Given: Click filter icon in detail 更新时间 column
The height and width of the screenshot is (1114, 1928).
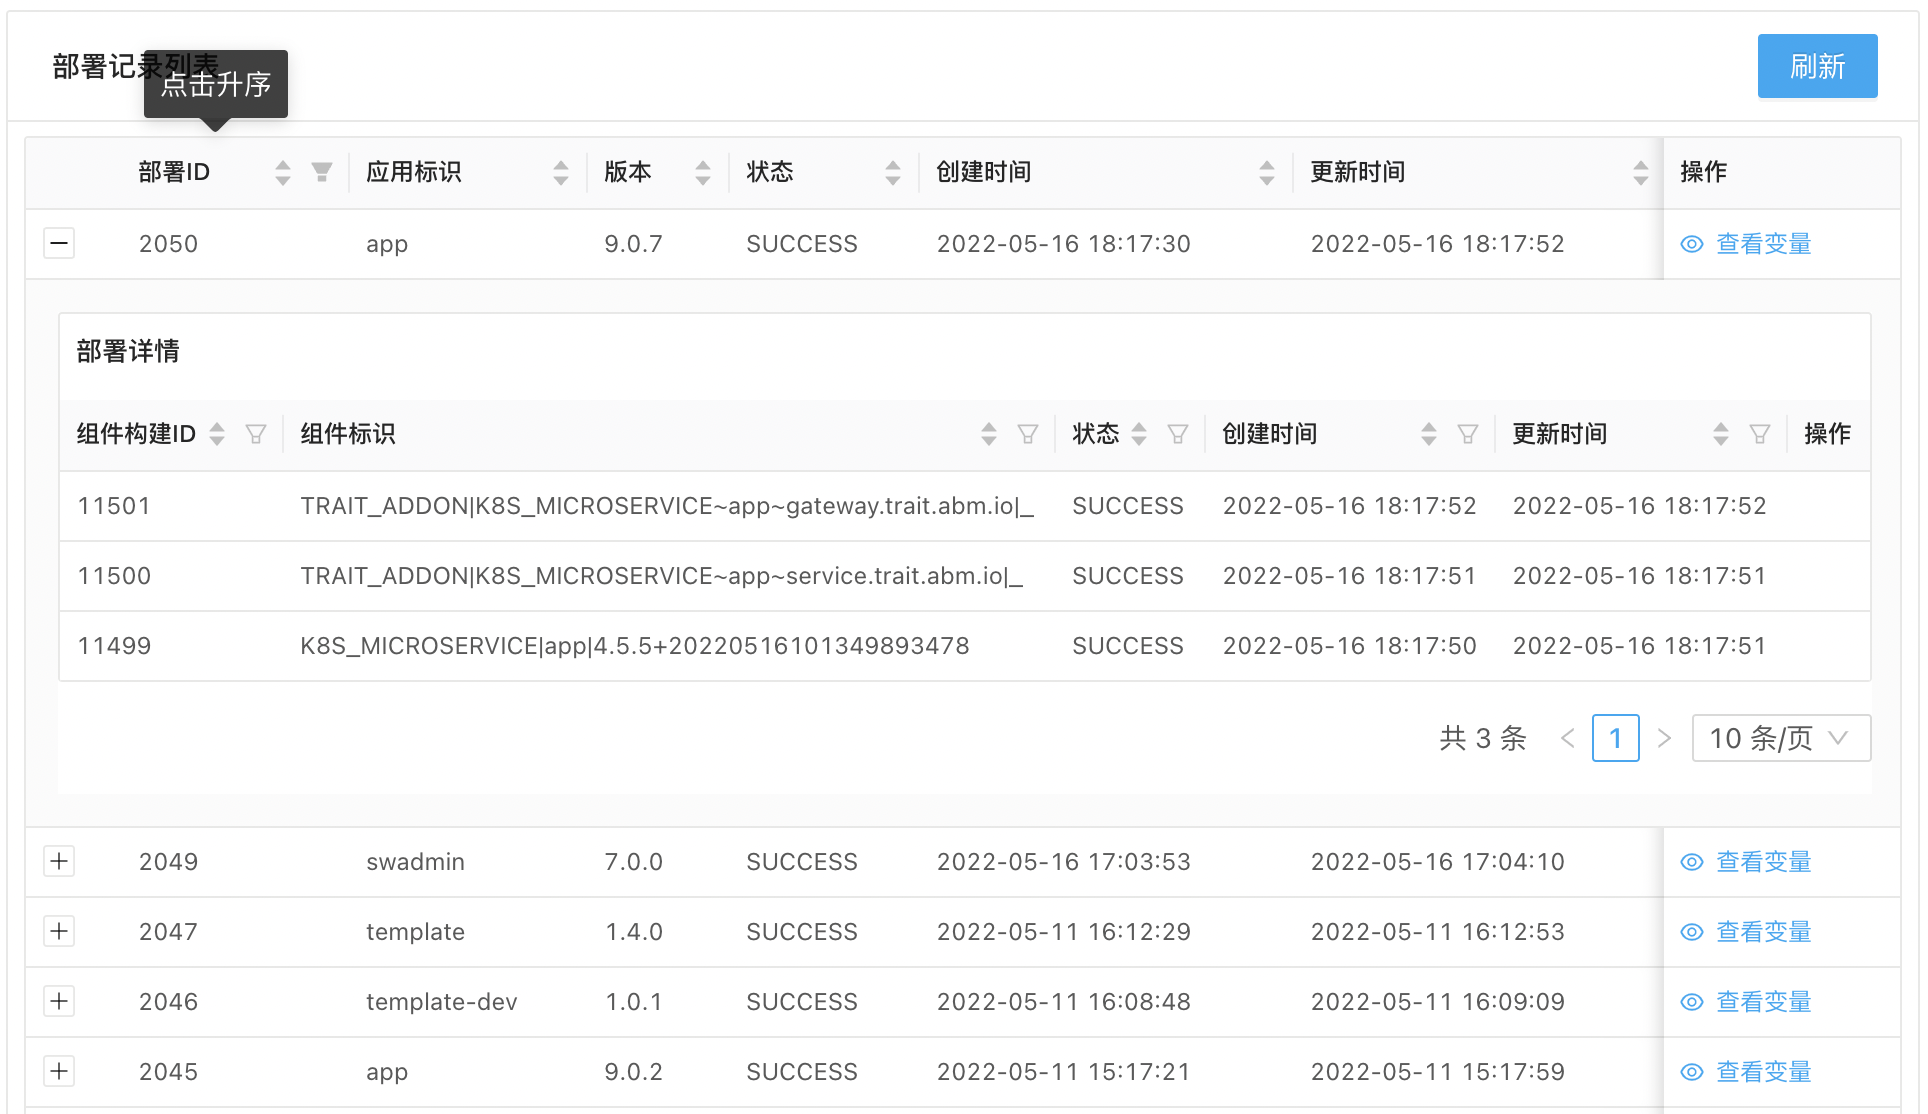Looking at the screenshot, I should point(1759,434).
